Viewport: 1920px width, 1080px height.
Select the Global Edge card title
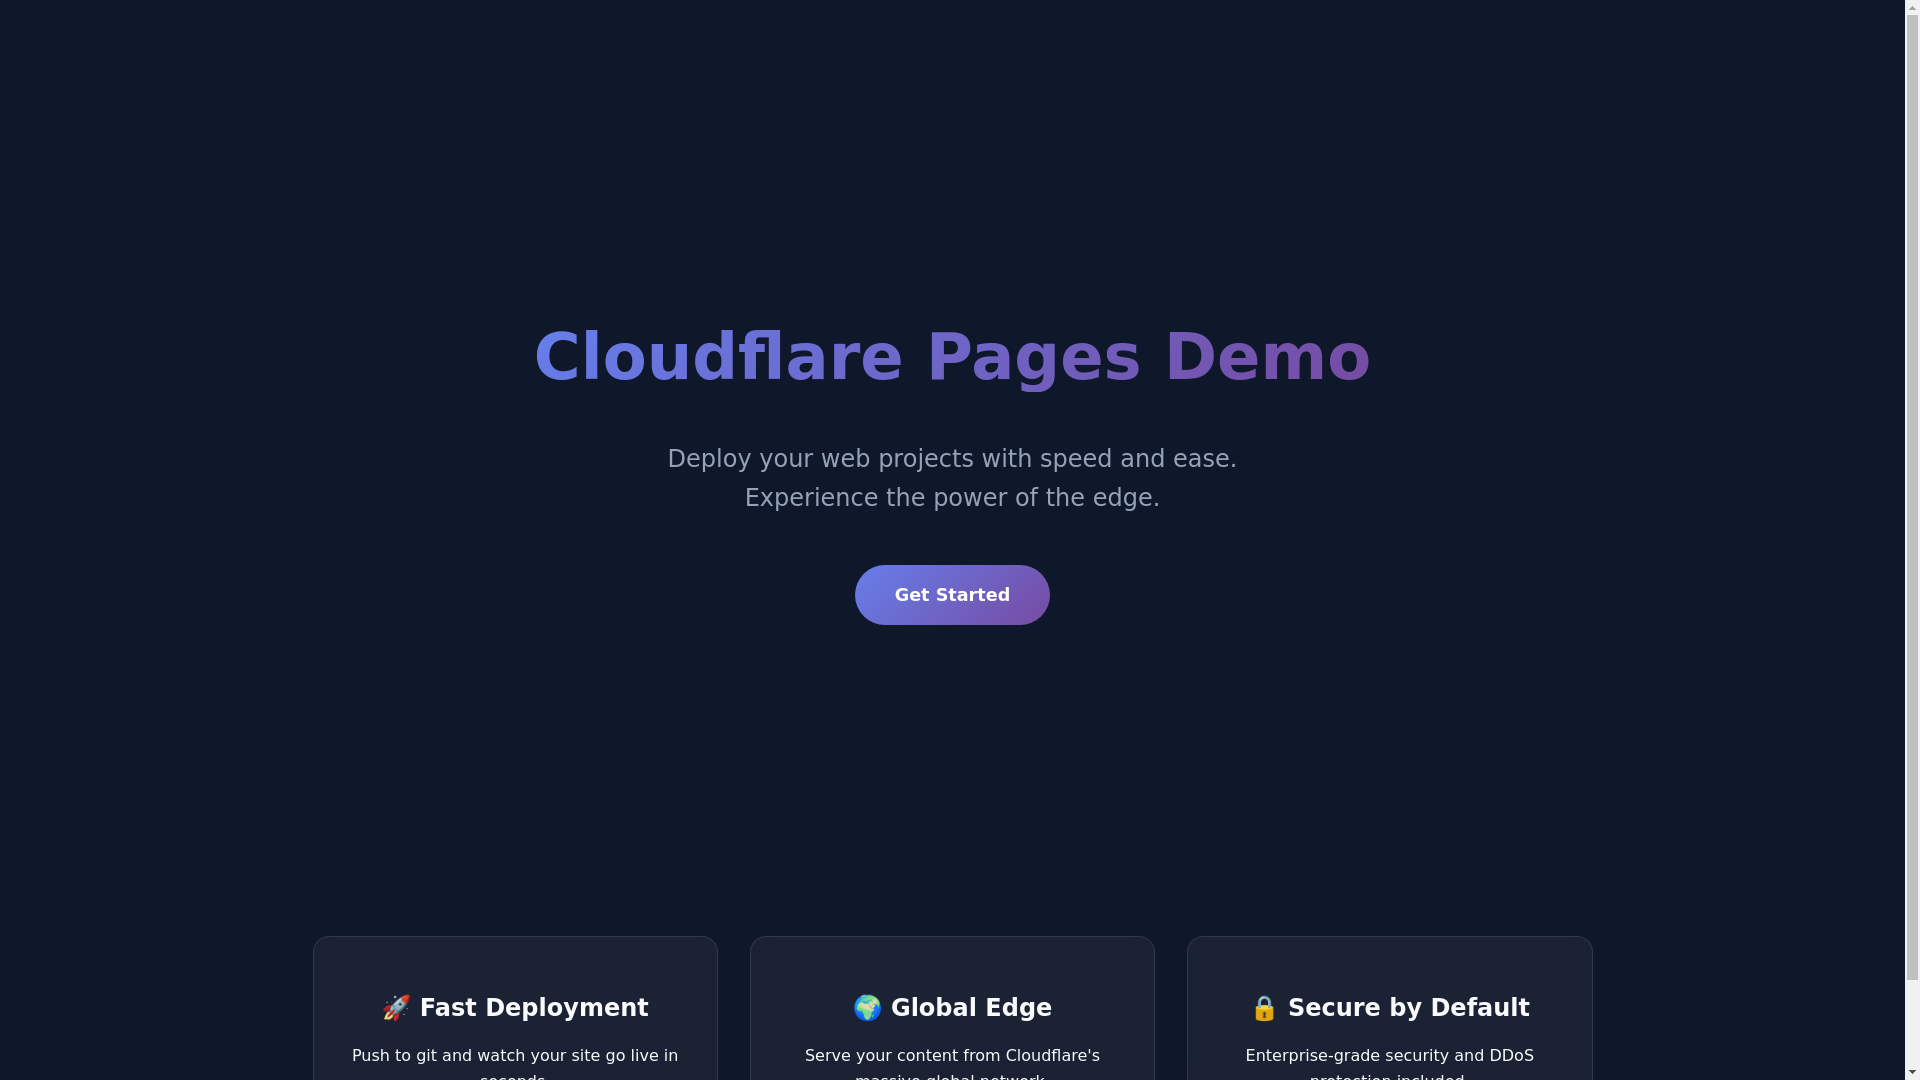[952, 1007]
